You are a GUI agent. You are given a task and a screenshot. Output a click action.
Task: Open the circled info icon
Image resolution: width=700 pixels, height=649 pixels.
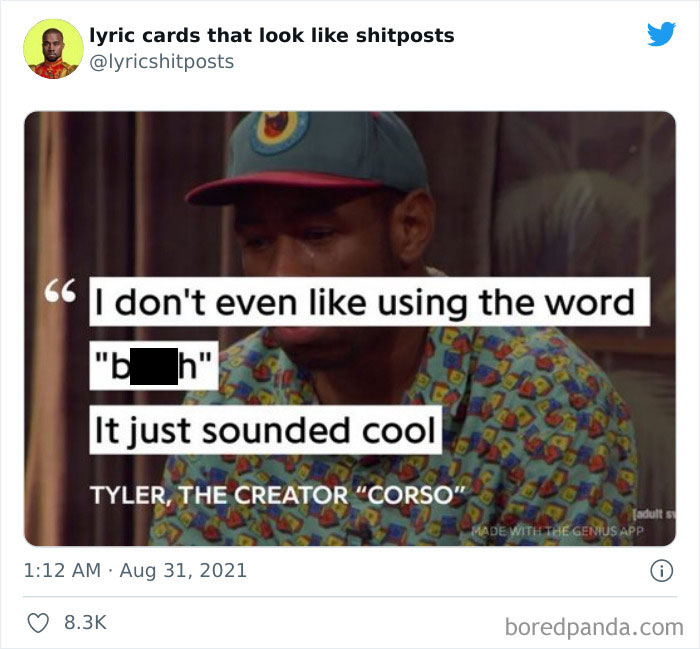point(661,570)
